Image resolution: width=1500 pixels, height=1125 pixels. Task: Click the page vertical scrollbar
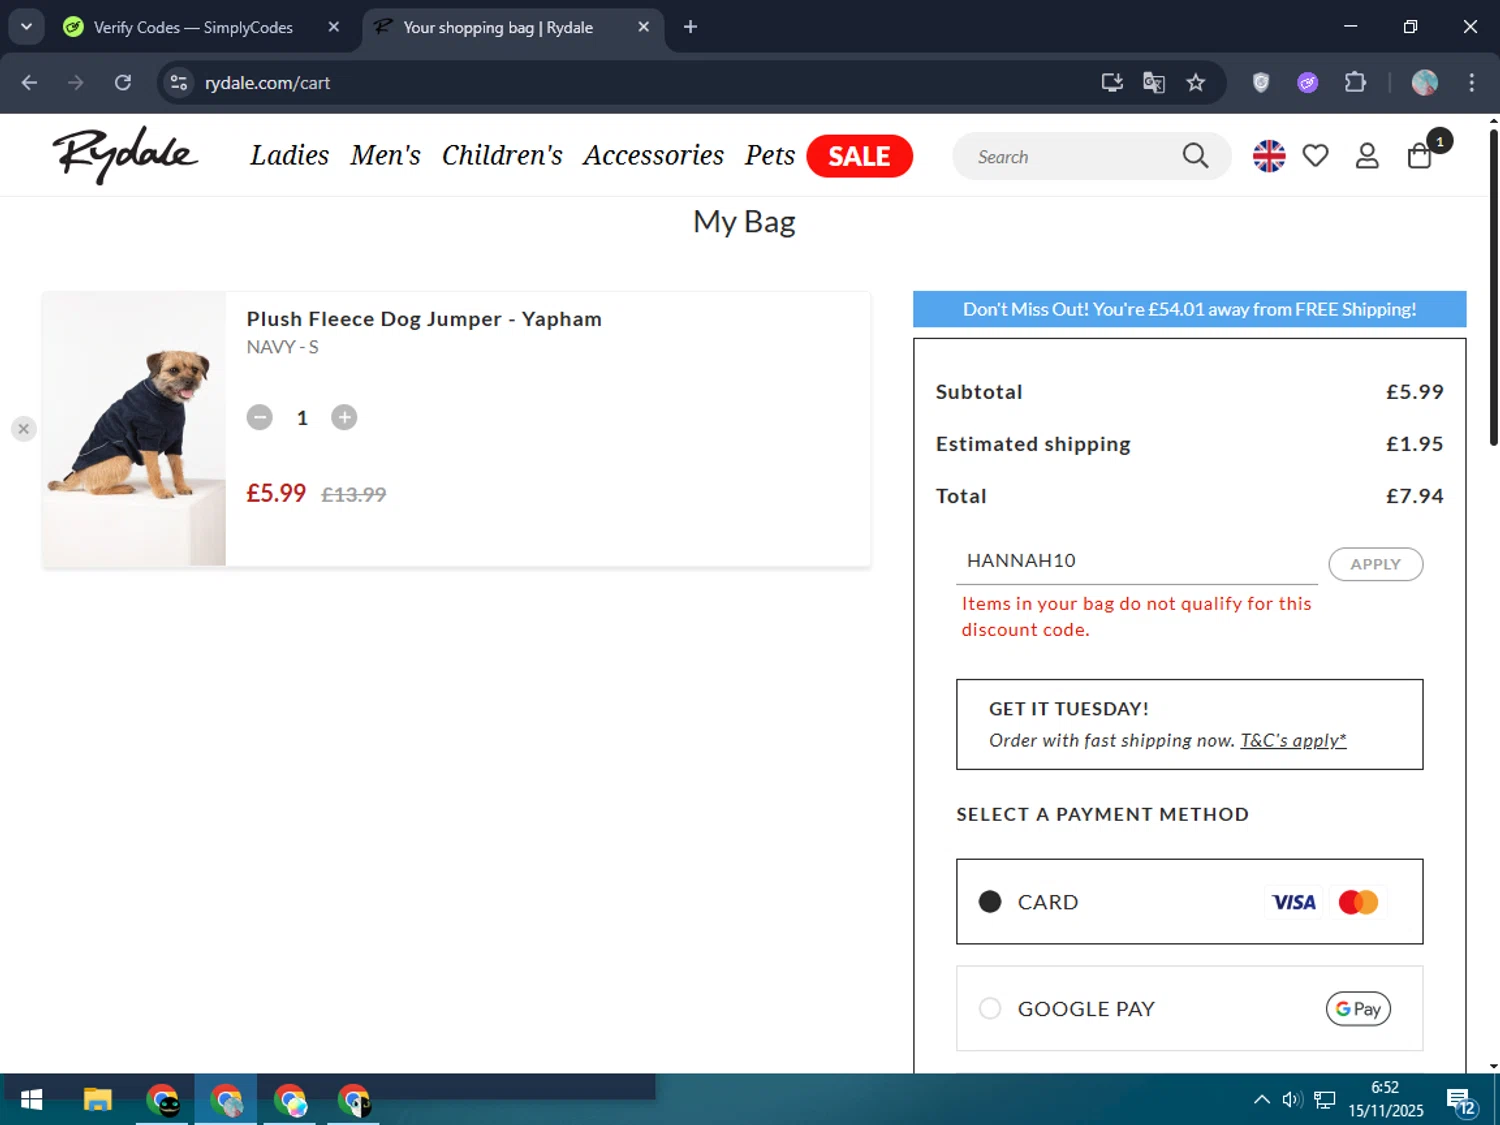1493,287
